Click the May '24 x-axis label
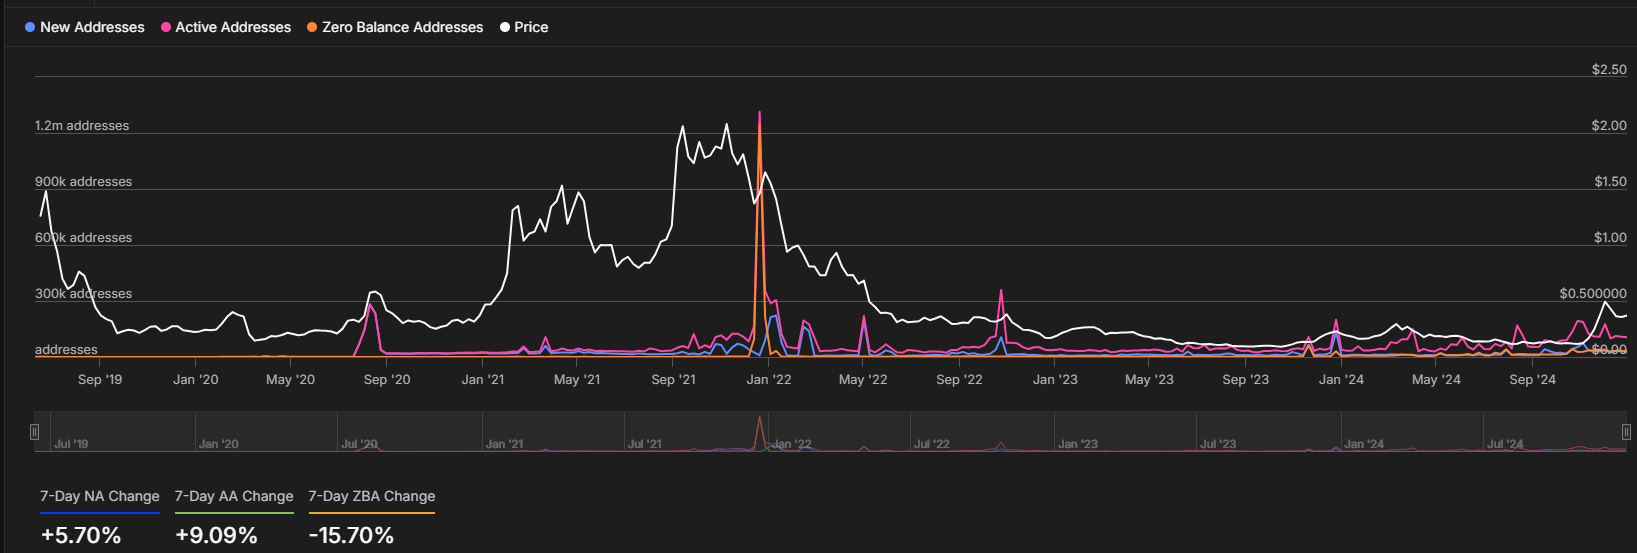This screenshot has width=1637, height=553. 1436,380
